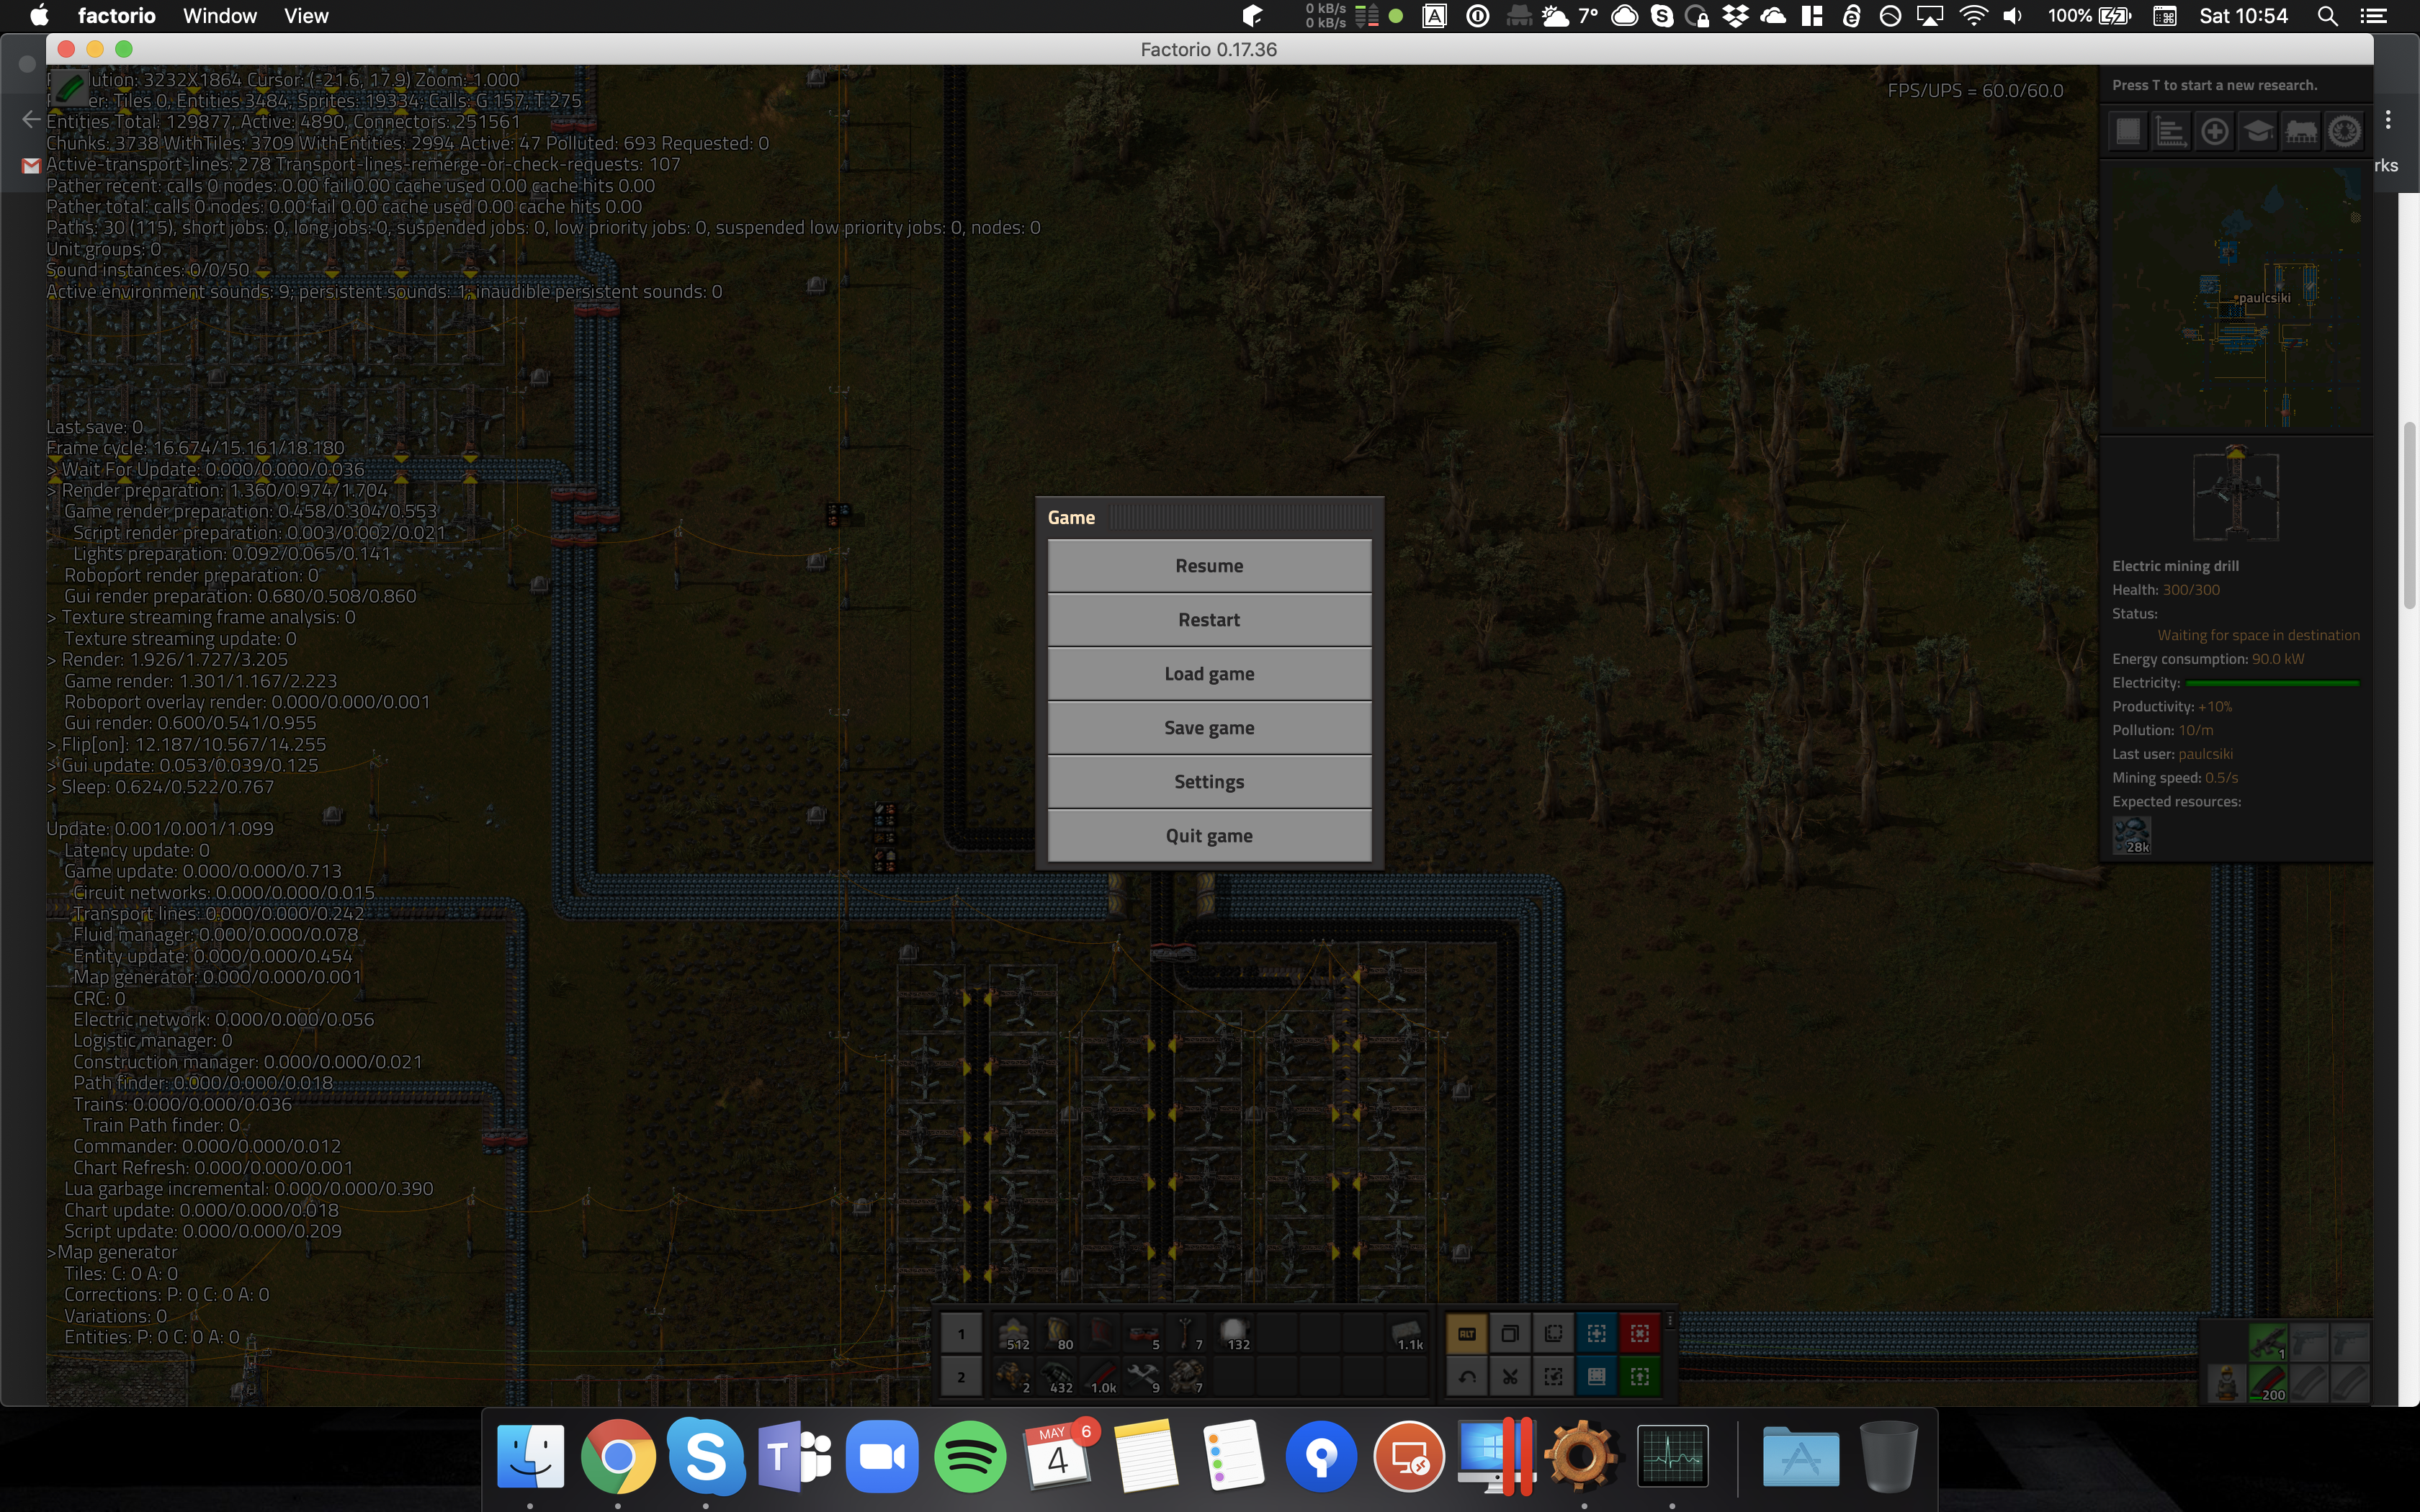Click the weapon slot showing 1
This screenshot has height=1512, width=2420.
[x=2267, y=1342]
